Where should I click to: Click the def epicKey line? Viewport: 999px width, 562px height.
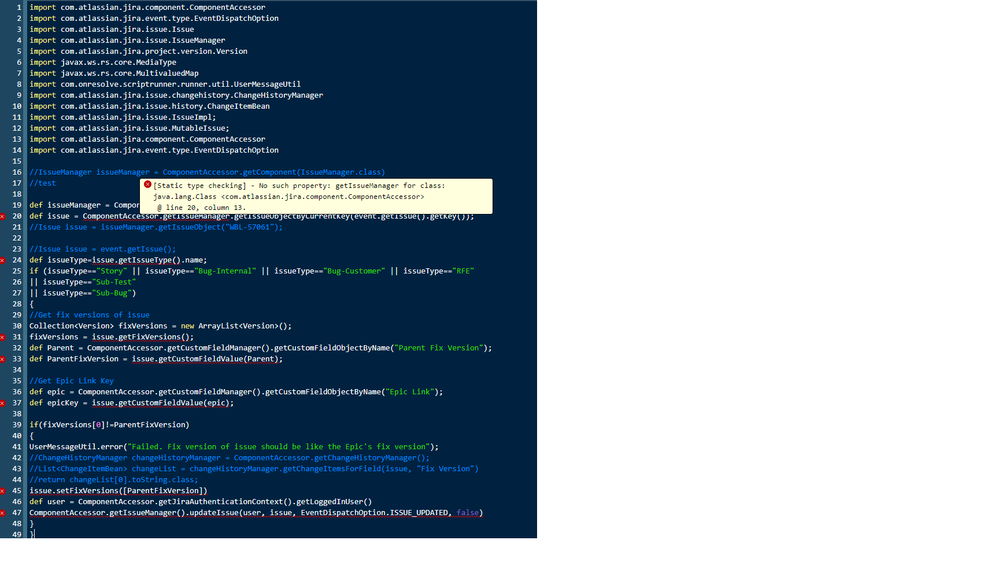click(131, 403)
